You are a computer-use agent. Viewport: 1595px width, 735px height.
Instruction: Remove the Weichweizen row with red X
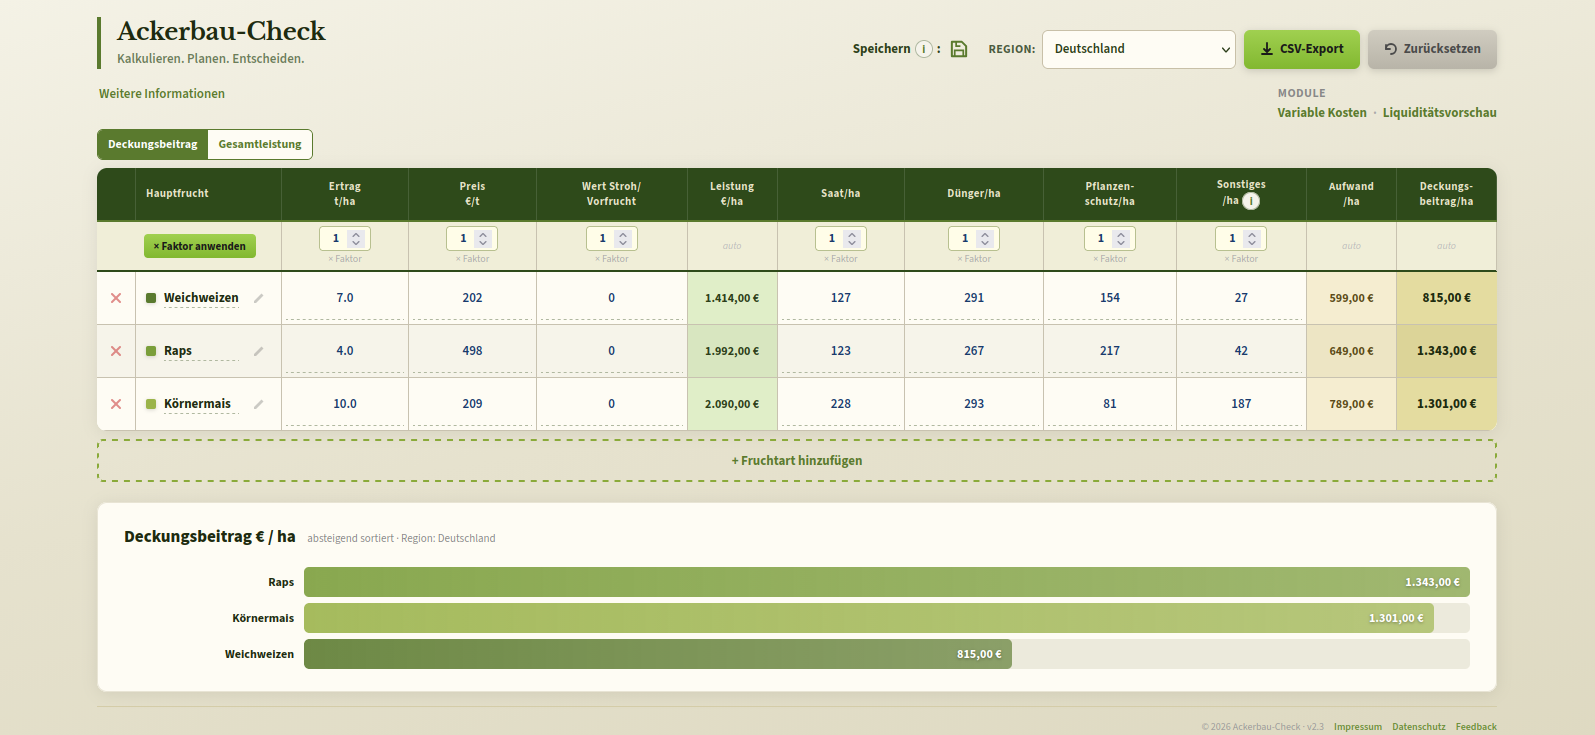point(116,298)
